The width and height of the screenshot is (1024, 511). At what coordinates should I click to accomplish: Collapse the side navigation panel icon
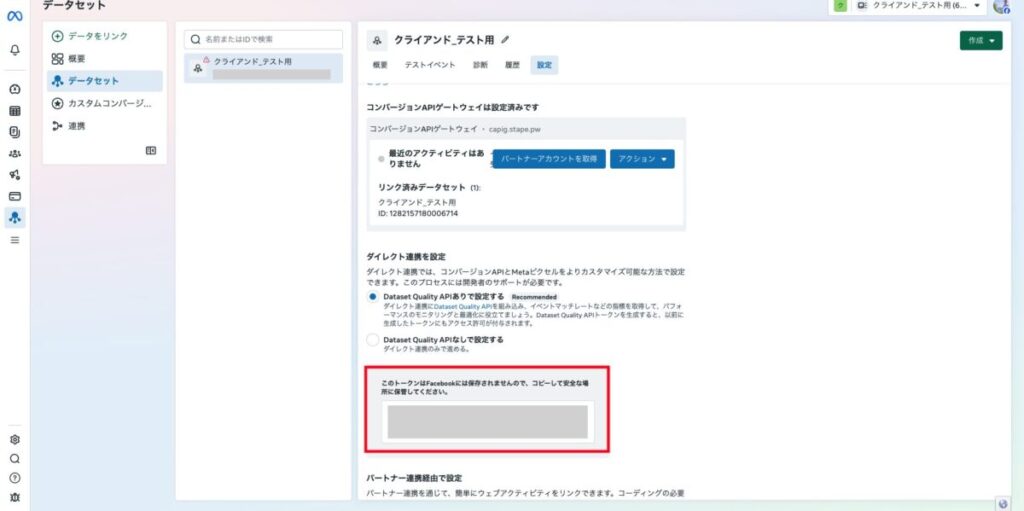pyautogui.click(x=151, y=150)
